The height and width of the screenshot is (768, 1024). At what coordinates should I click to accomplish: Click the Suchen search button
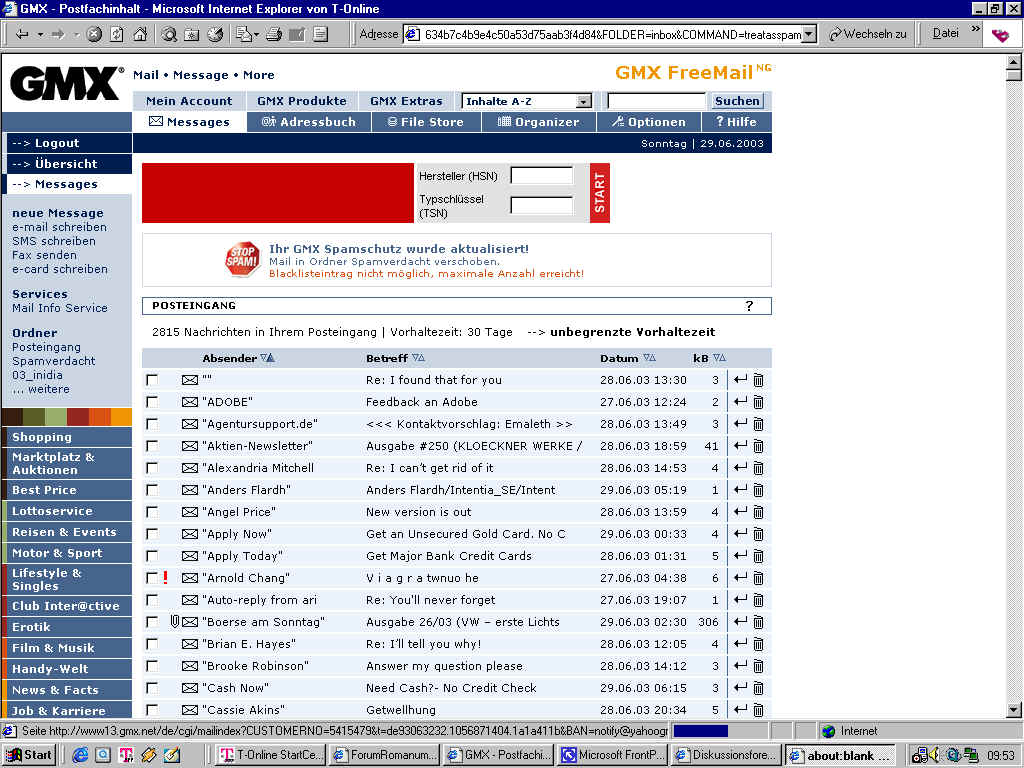737,101
